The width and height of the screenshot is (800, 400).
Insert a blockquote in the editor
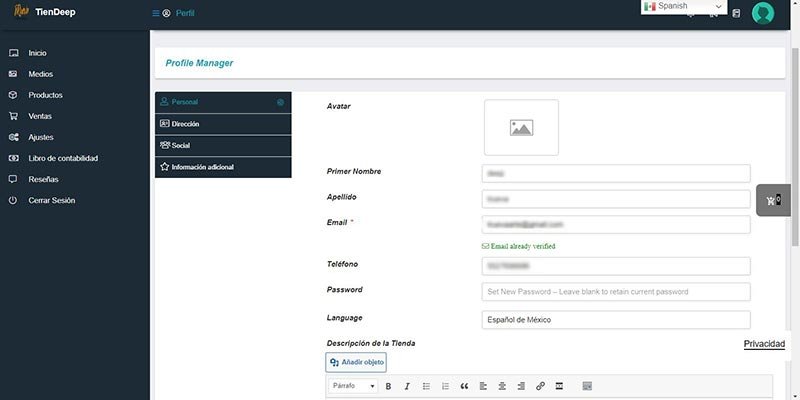point(464,386)
